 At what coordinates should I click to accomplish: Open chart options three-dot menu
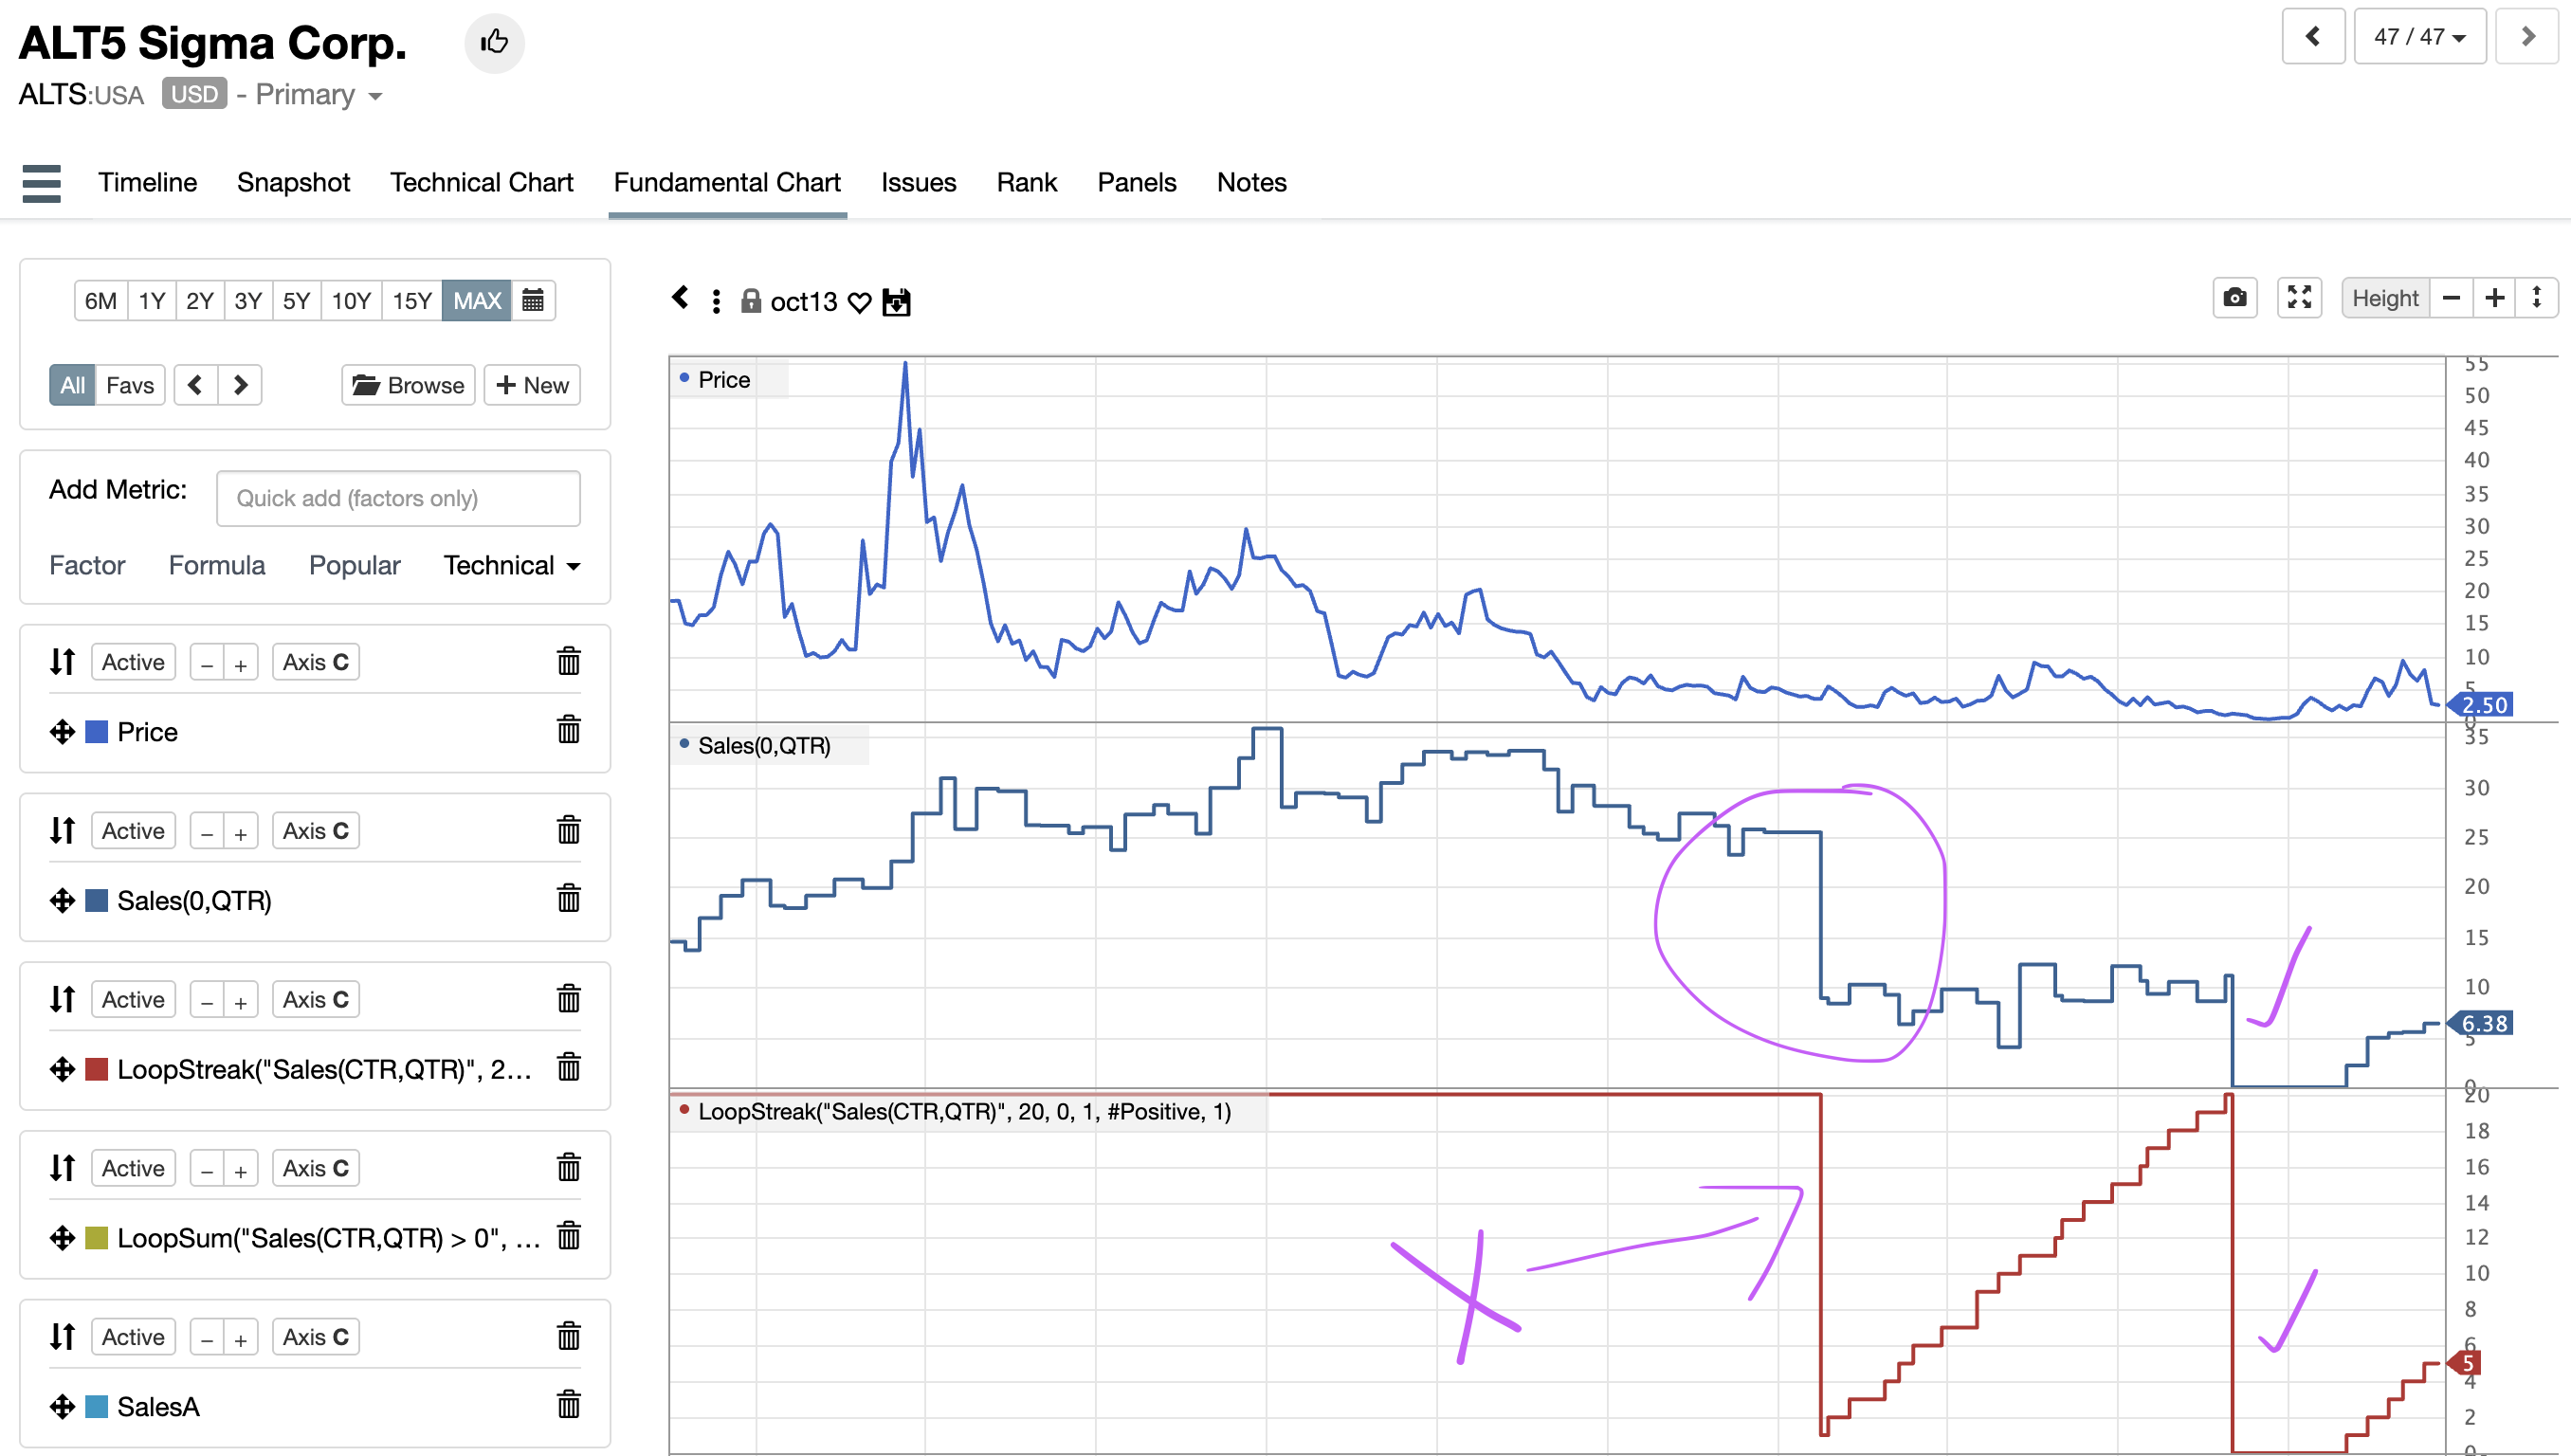[x=716, y=302]
